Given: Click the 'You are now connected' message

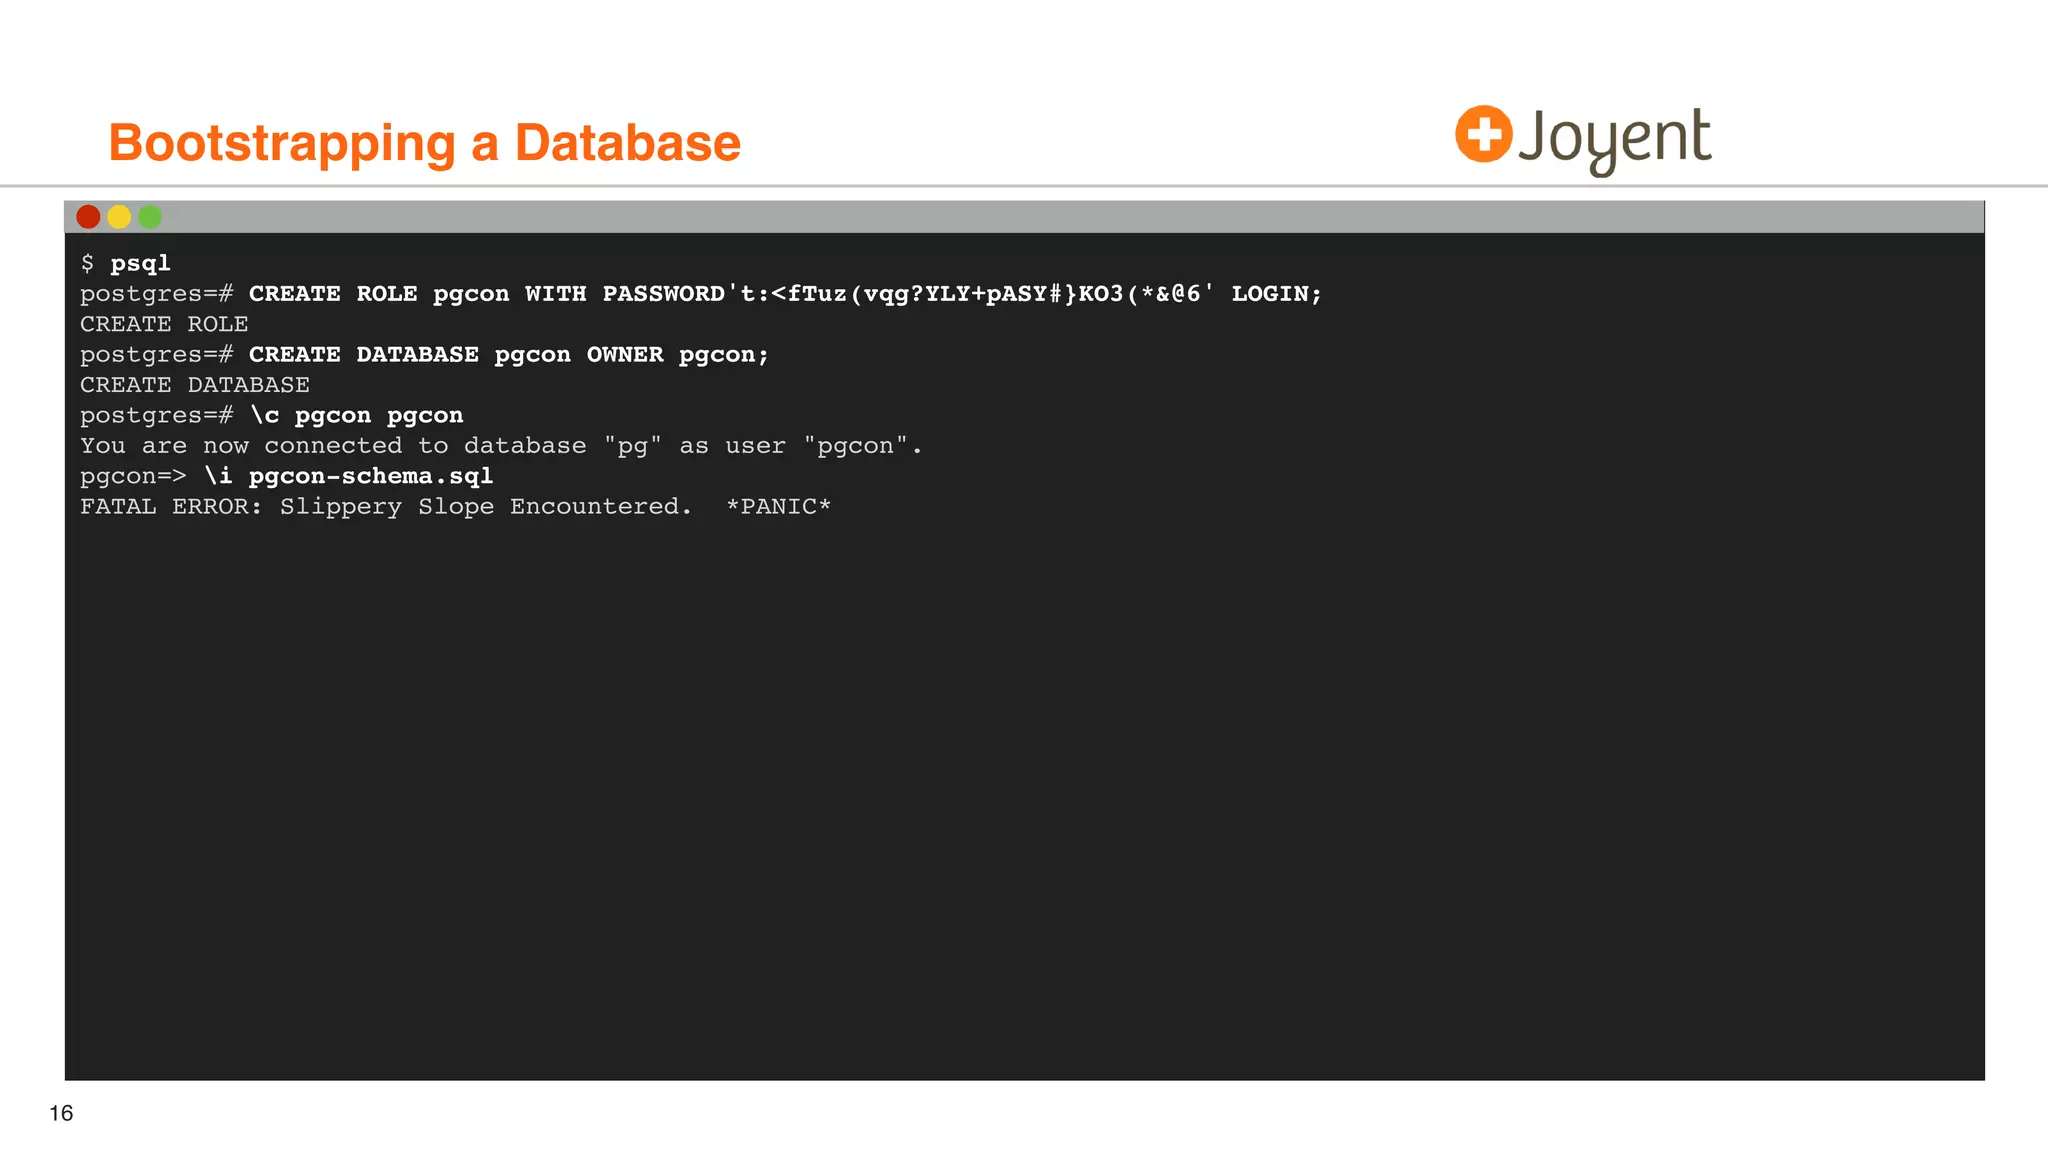Looking at the screenshot, I should [500, 446].
